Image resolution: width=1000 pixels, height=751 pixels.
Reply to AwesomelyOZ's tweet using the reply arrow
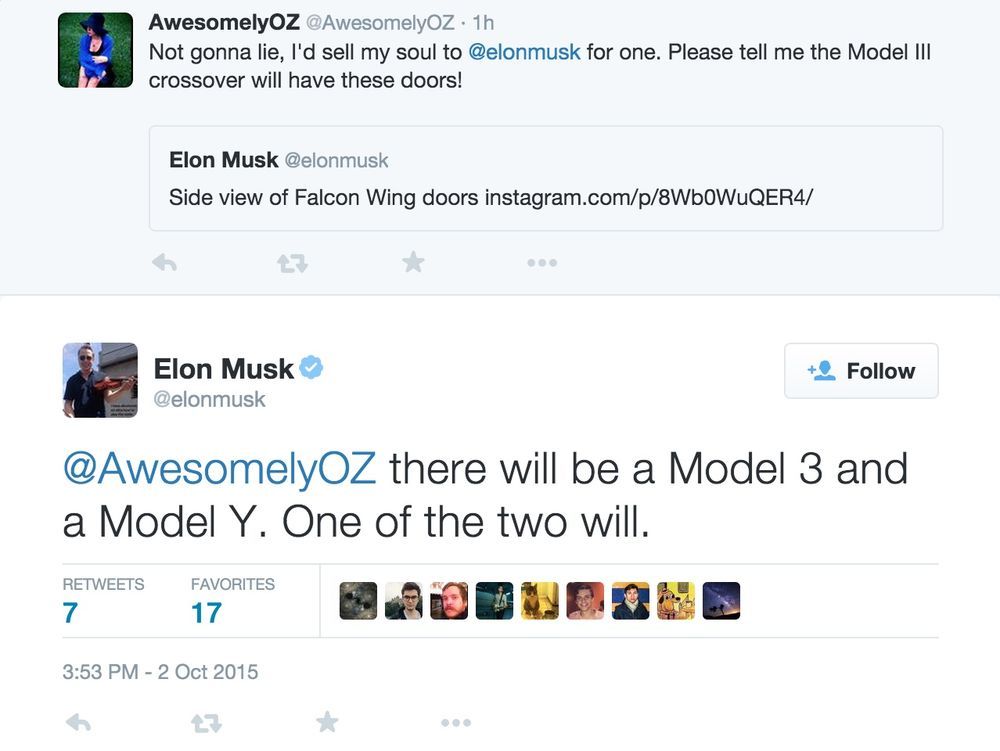pos(165,263)
